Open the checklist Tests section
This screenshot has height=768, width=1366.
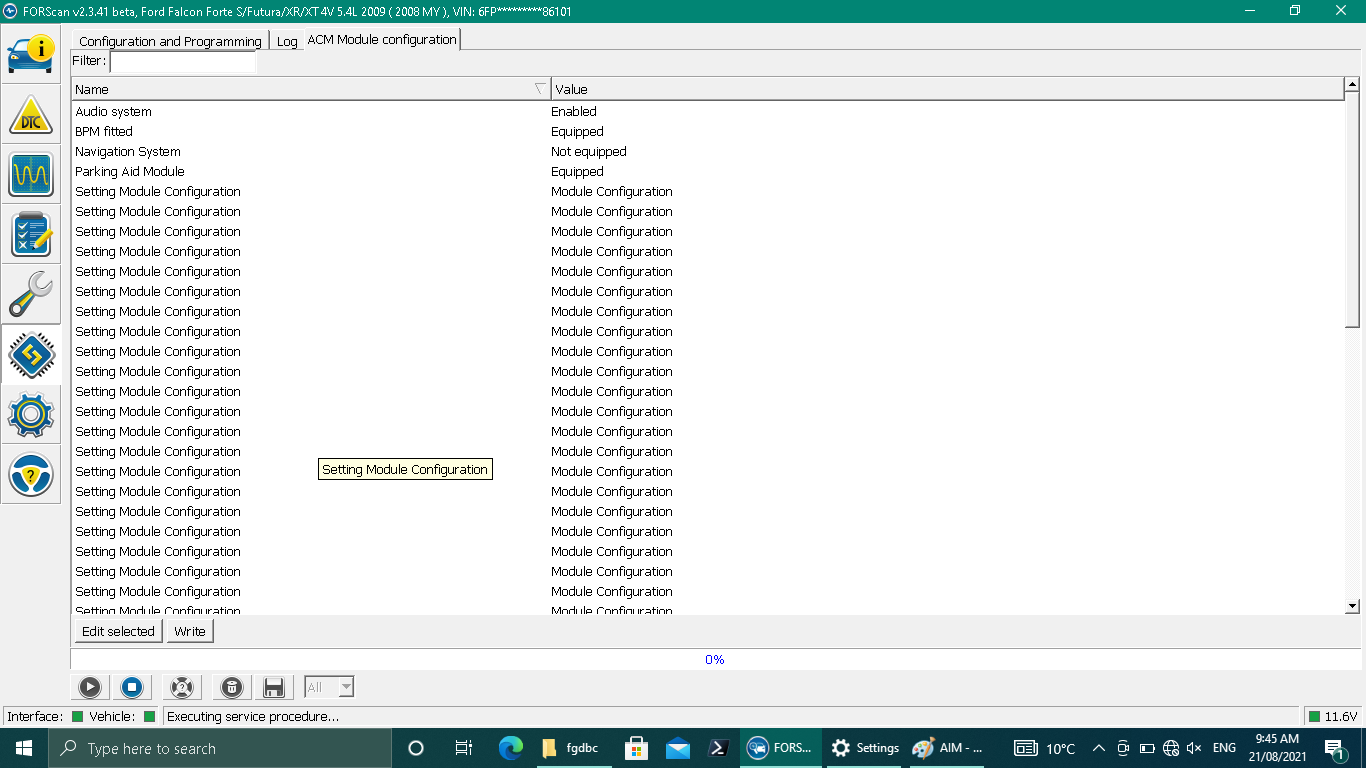pyautogui.click(x=31, y=234)
